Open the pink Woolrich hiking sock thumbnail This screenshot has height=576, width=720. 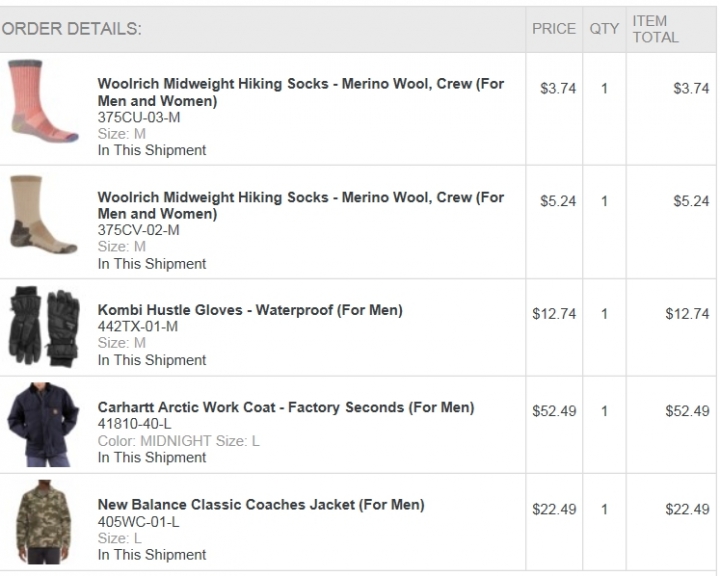point(44,101)
